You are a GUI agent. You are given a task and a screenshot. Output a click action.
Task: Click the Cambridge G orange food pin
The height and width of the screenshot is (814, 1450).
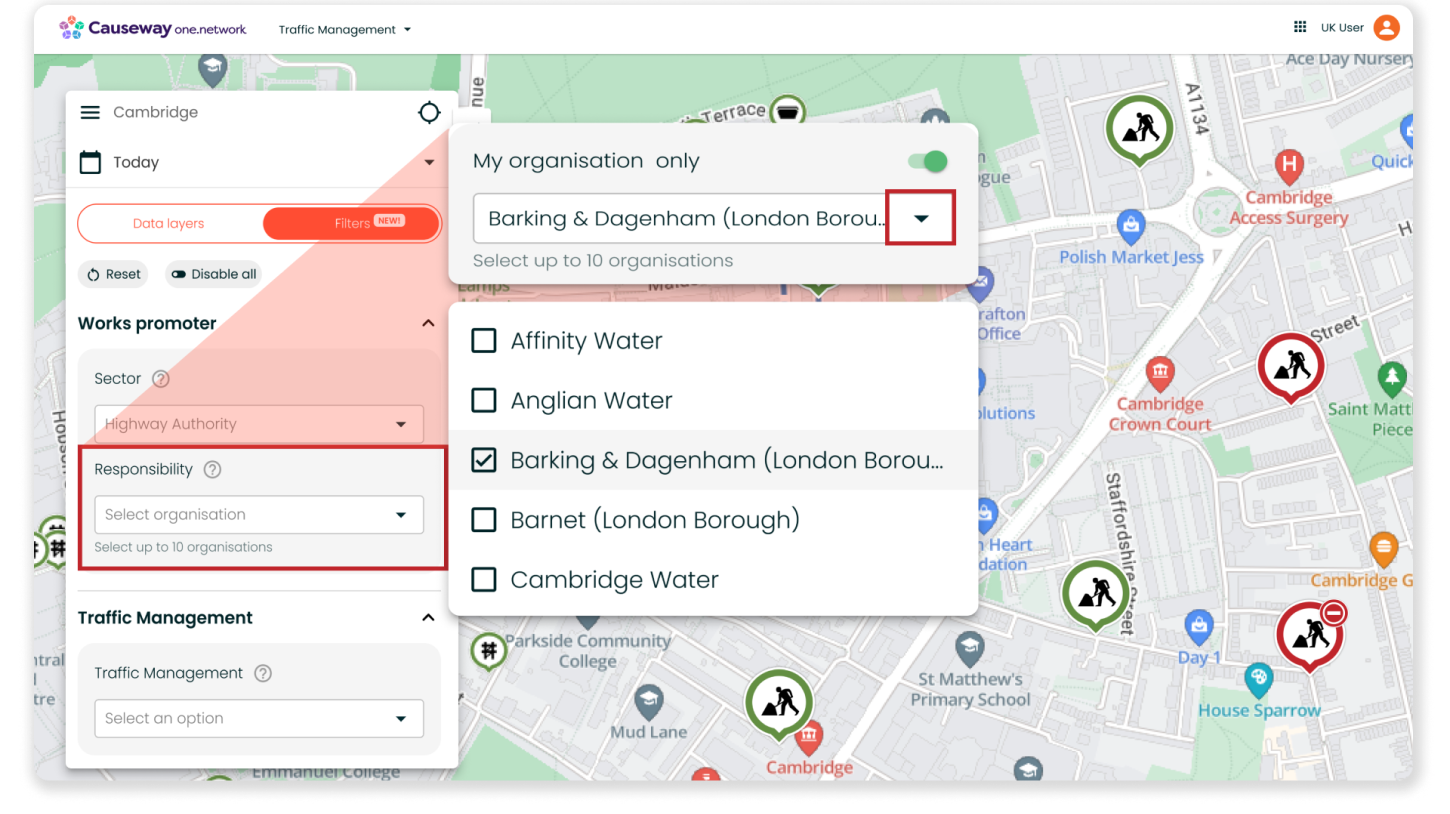click(x=1383, y=549)
